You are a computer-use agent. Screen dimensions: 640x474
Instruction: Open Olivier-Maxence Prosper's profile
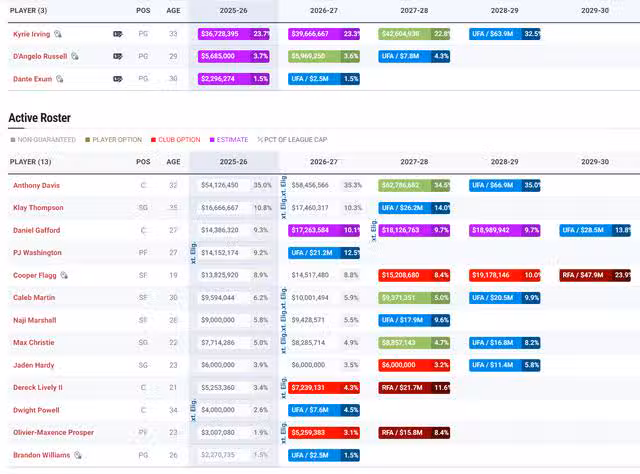point(53,432)
